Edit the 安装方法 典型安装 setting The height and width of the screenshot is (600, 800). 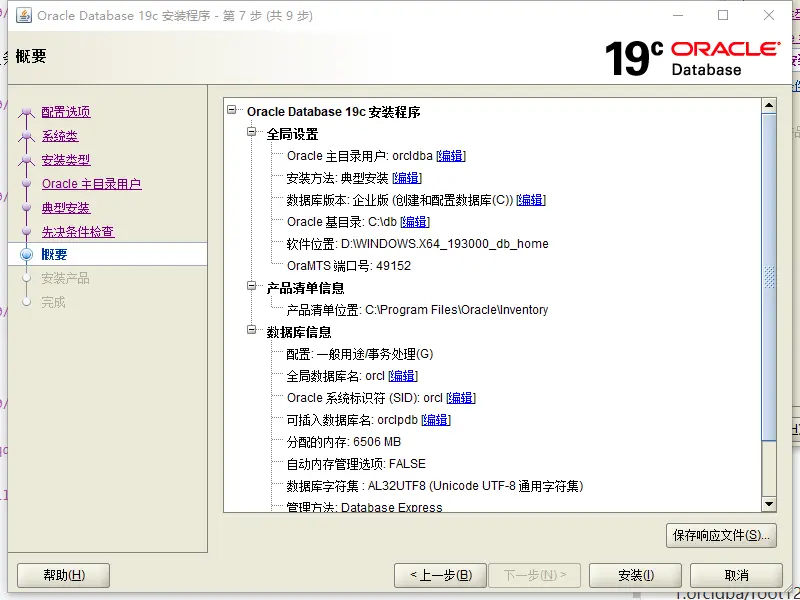coord(407,178)
